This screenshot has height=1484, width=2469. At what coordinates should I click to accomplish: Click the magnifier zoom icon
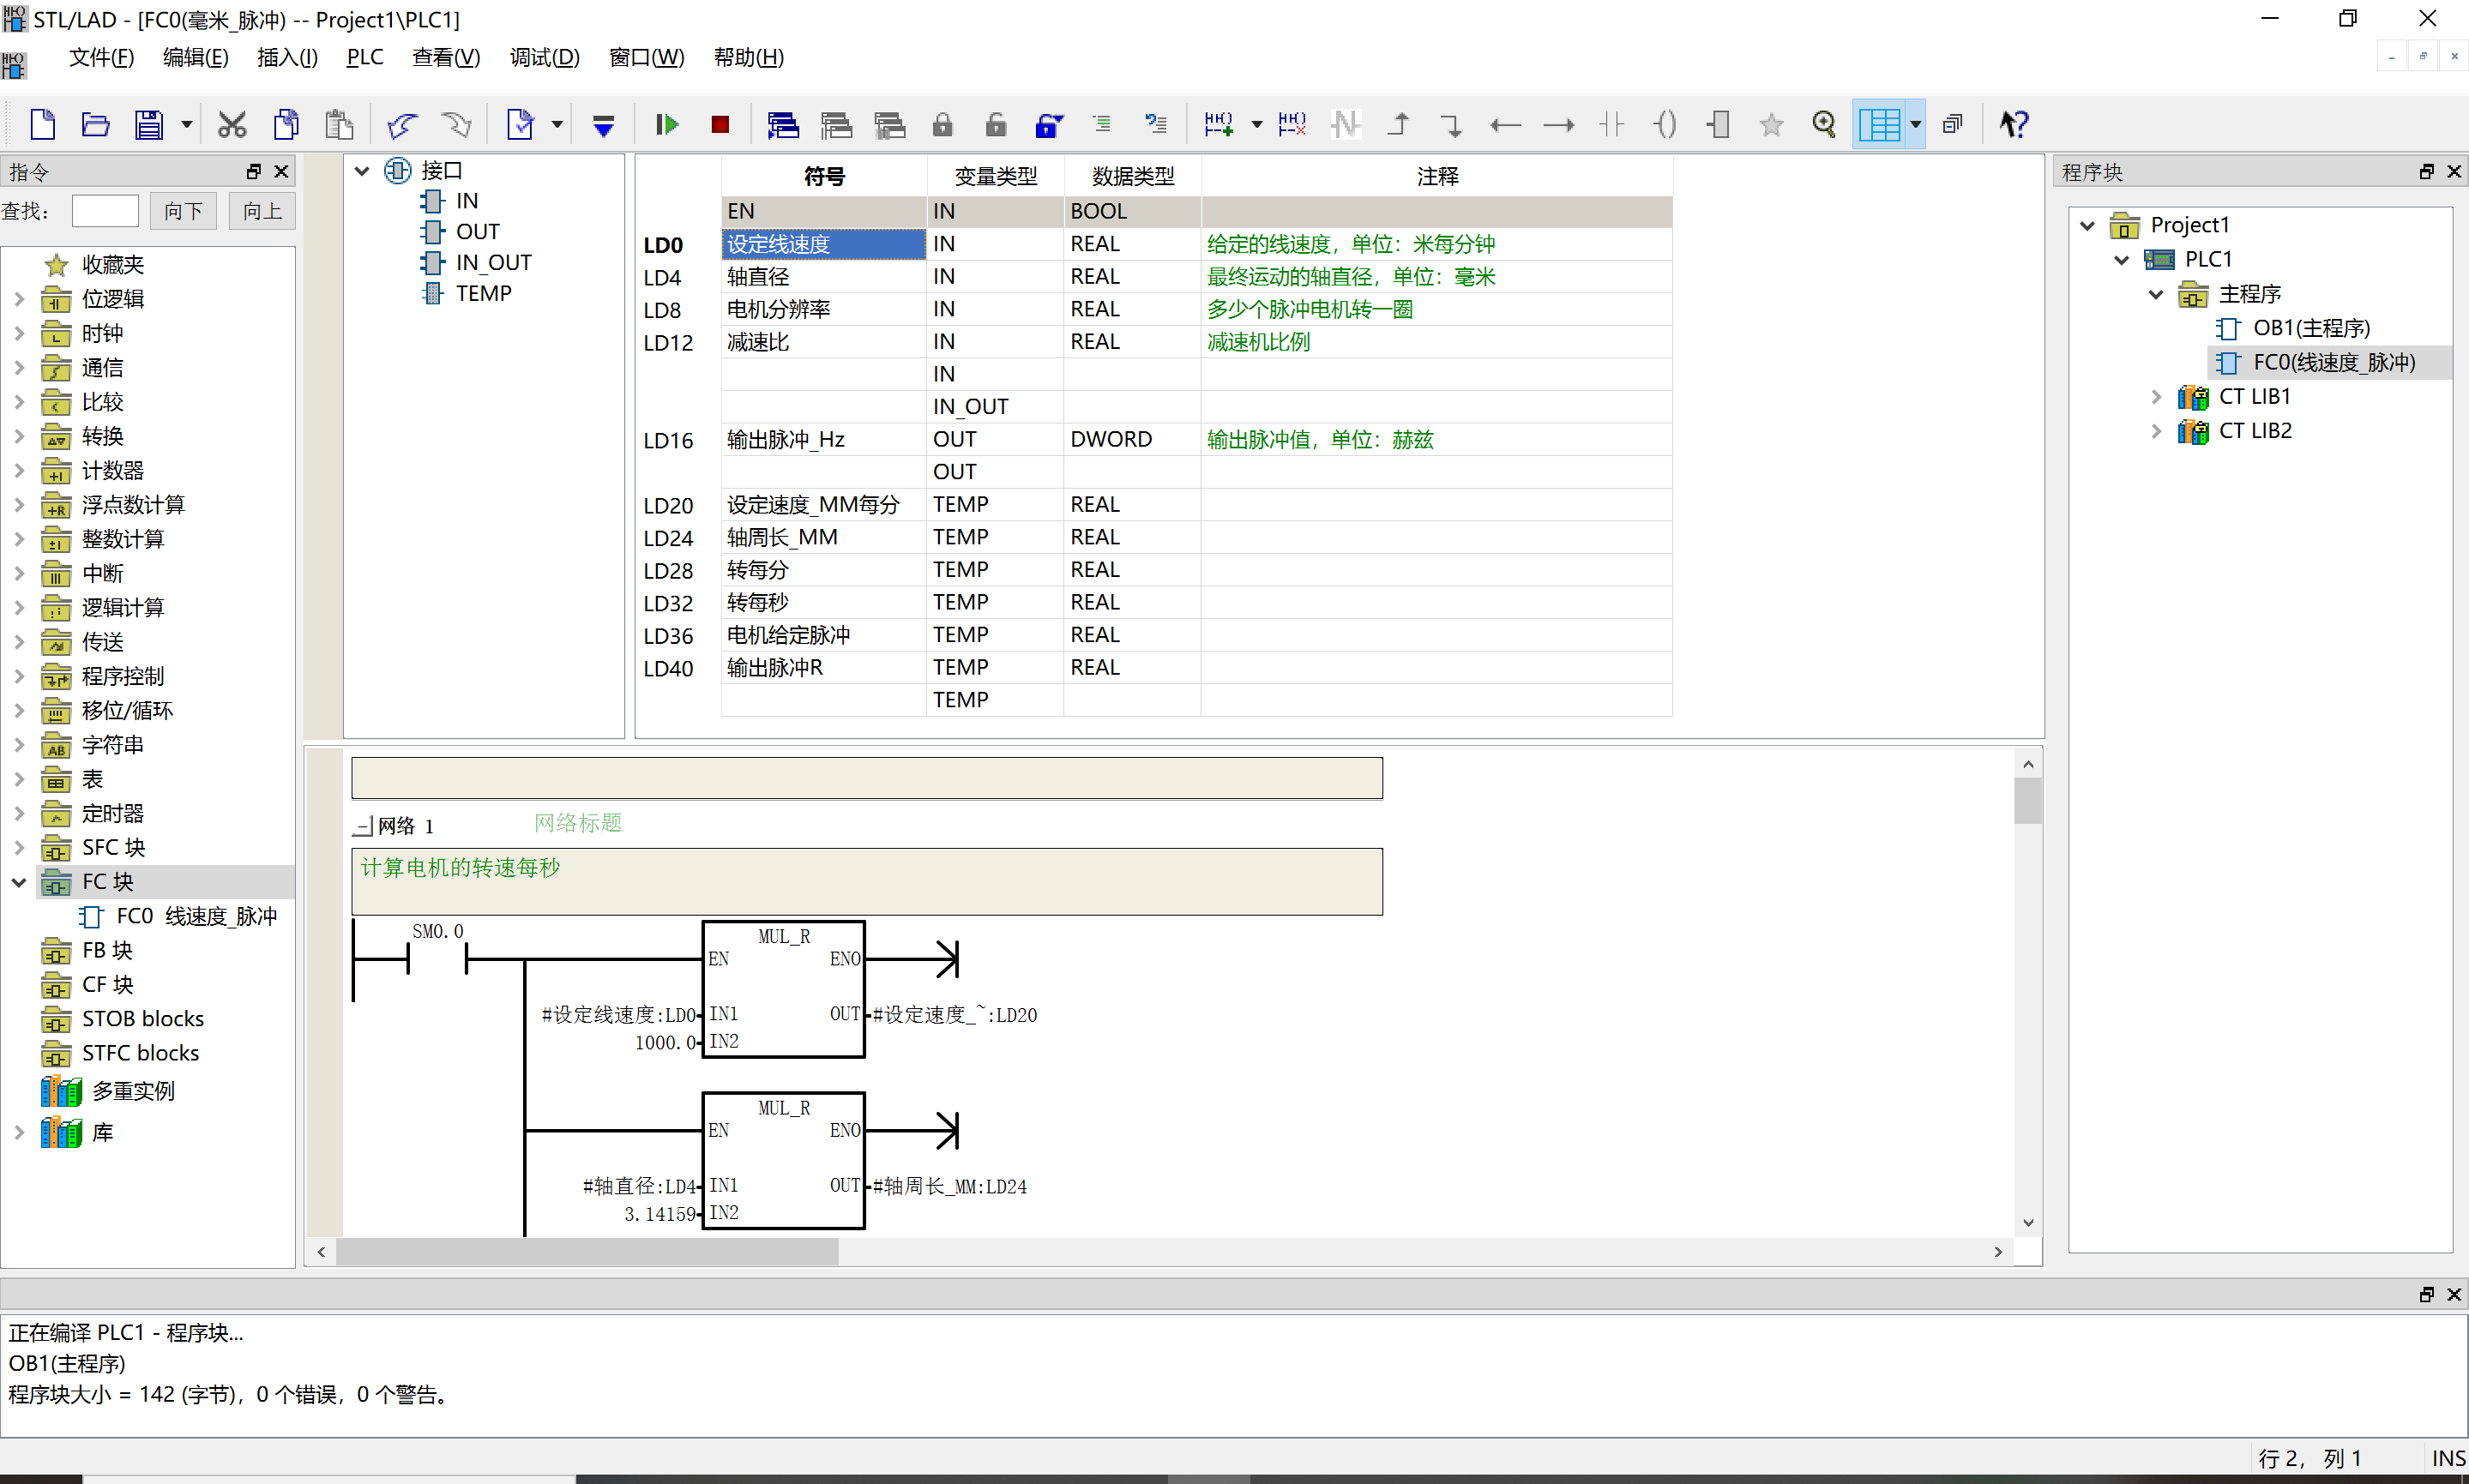(1824, 124)
